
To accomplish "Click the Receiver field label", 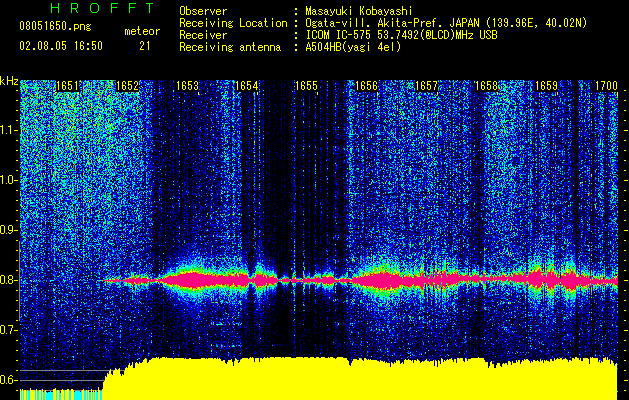I will tap(203, 35).
